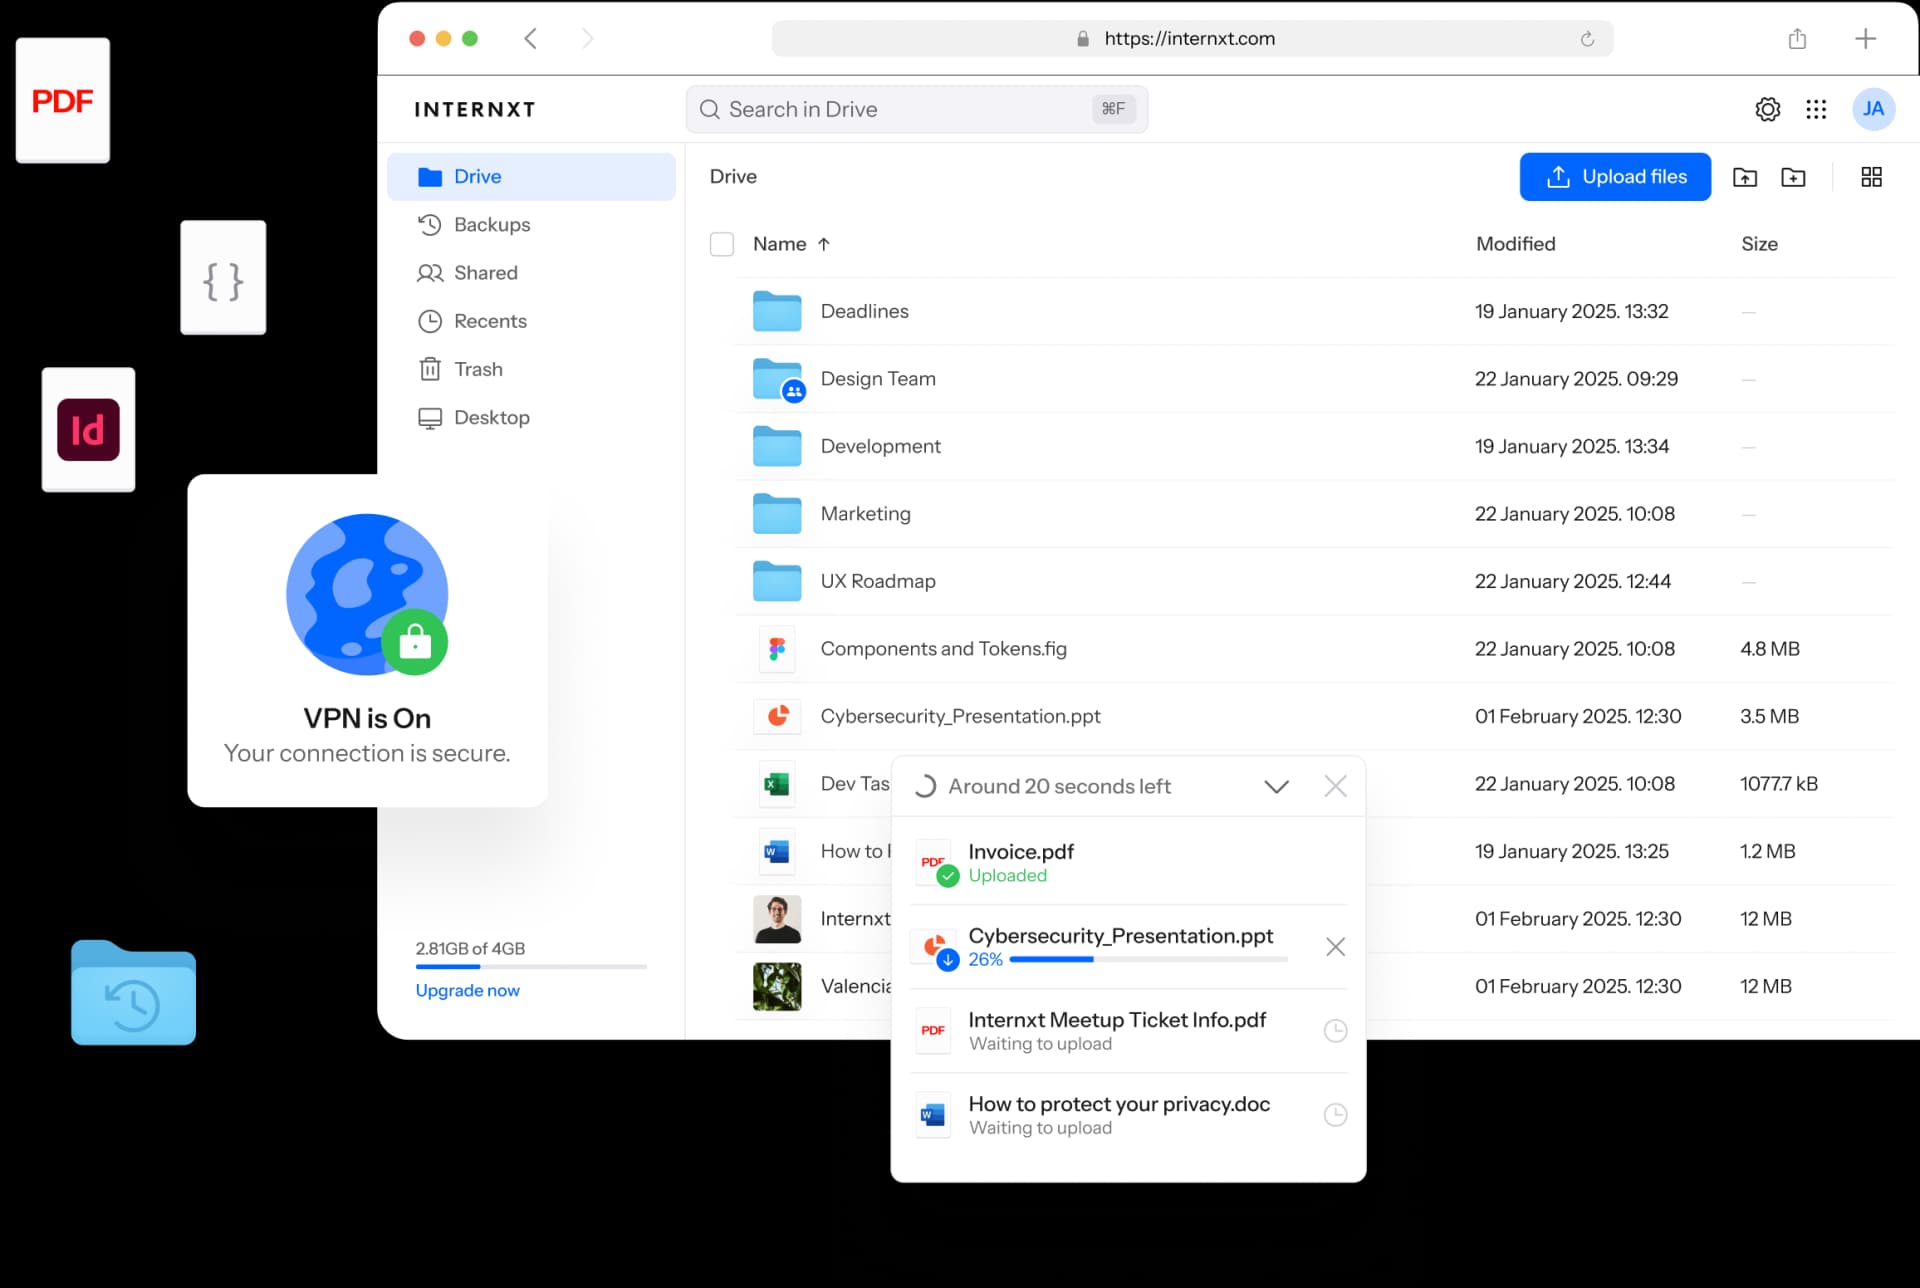Switch to grid view layout
The width and height of the screenshot is (1920, 1288).
click(x=1871, y=176)
